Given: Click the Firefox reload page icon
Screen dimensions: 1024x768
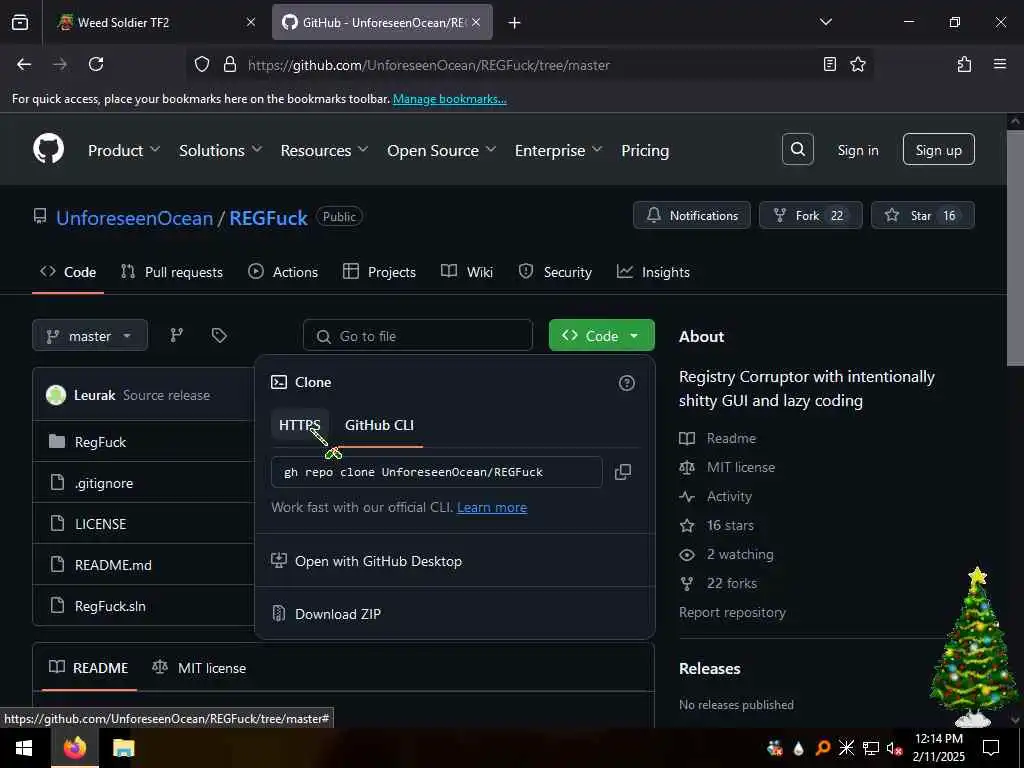Looking at the screenshot, I should tap(96, 64).
